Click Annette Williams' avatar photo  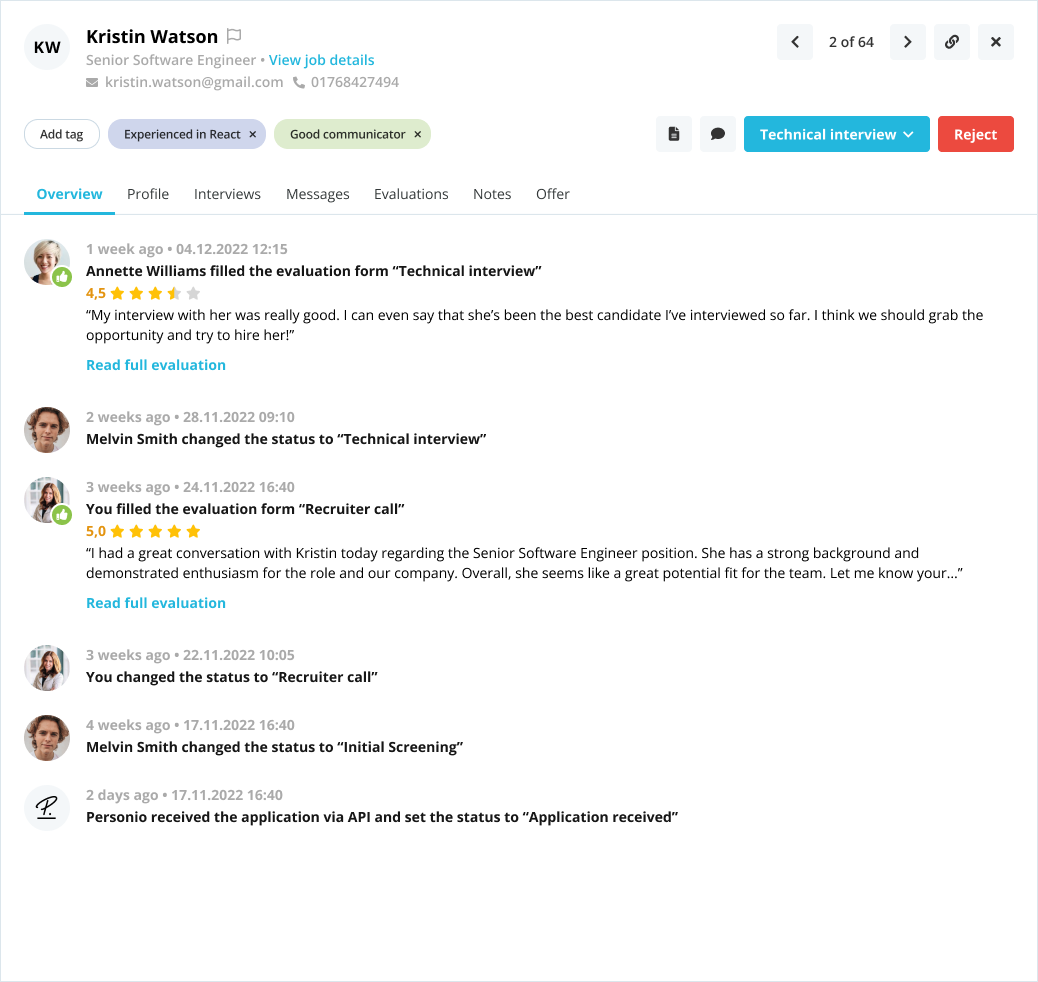(47, 262)
